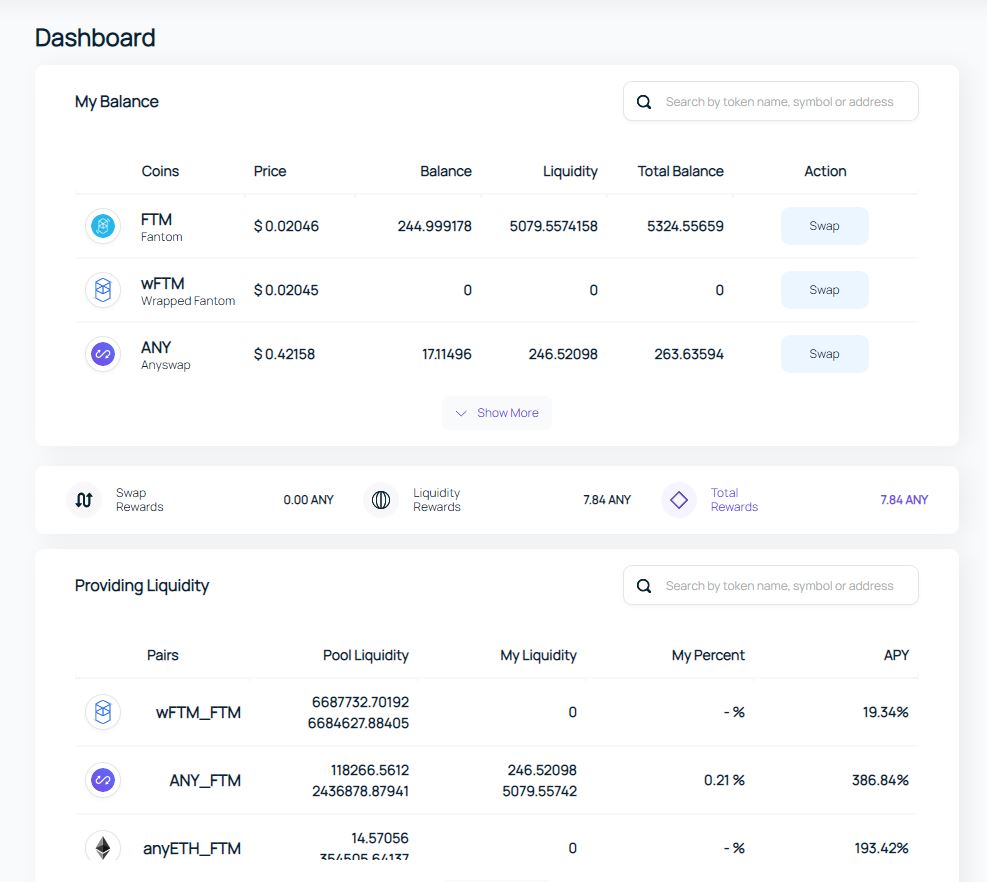987x882 pixels.
Task: Click FTM total balance 5324.55659
Action: (685, 226)
